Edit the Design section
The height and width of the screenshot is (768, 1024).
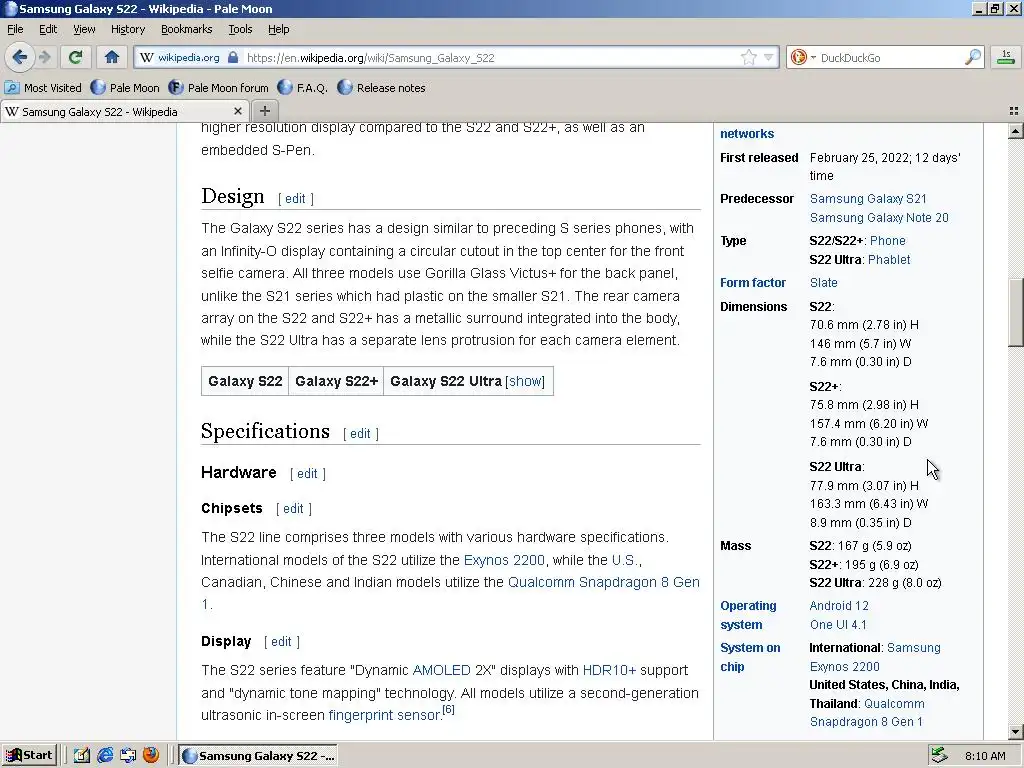pyautogui.click(x=295, y=199)
